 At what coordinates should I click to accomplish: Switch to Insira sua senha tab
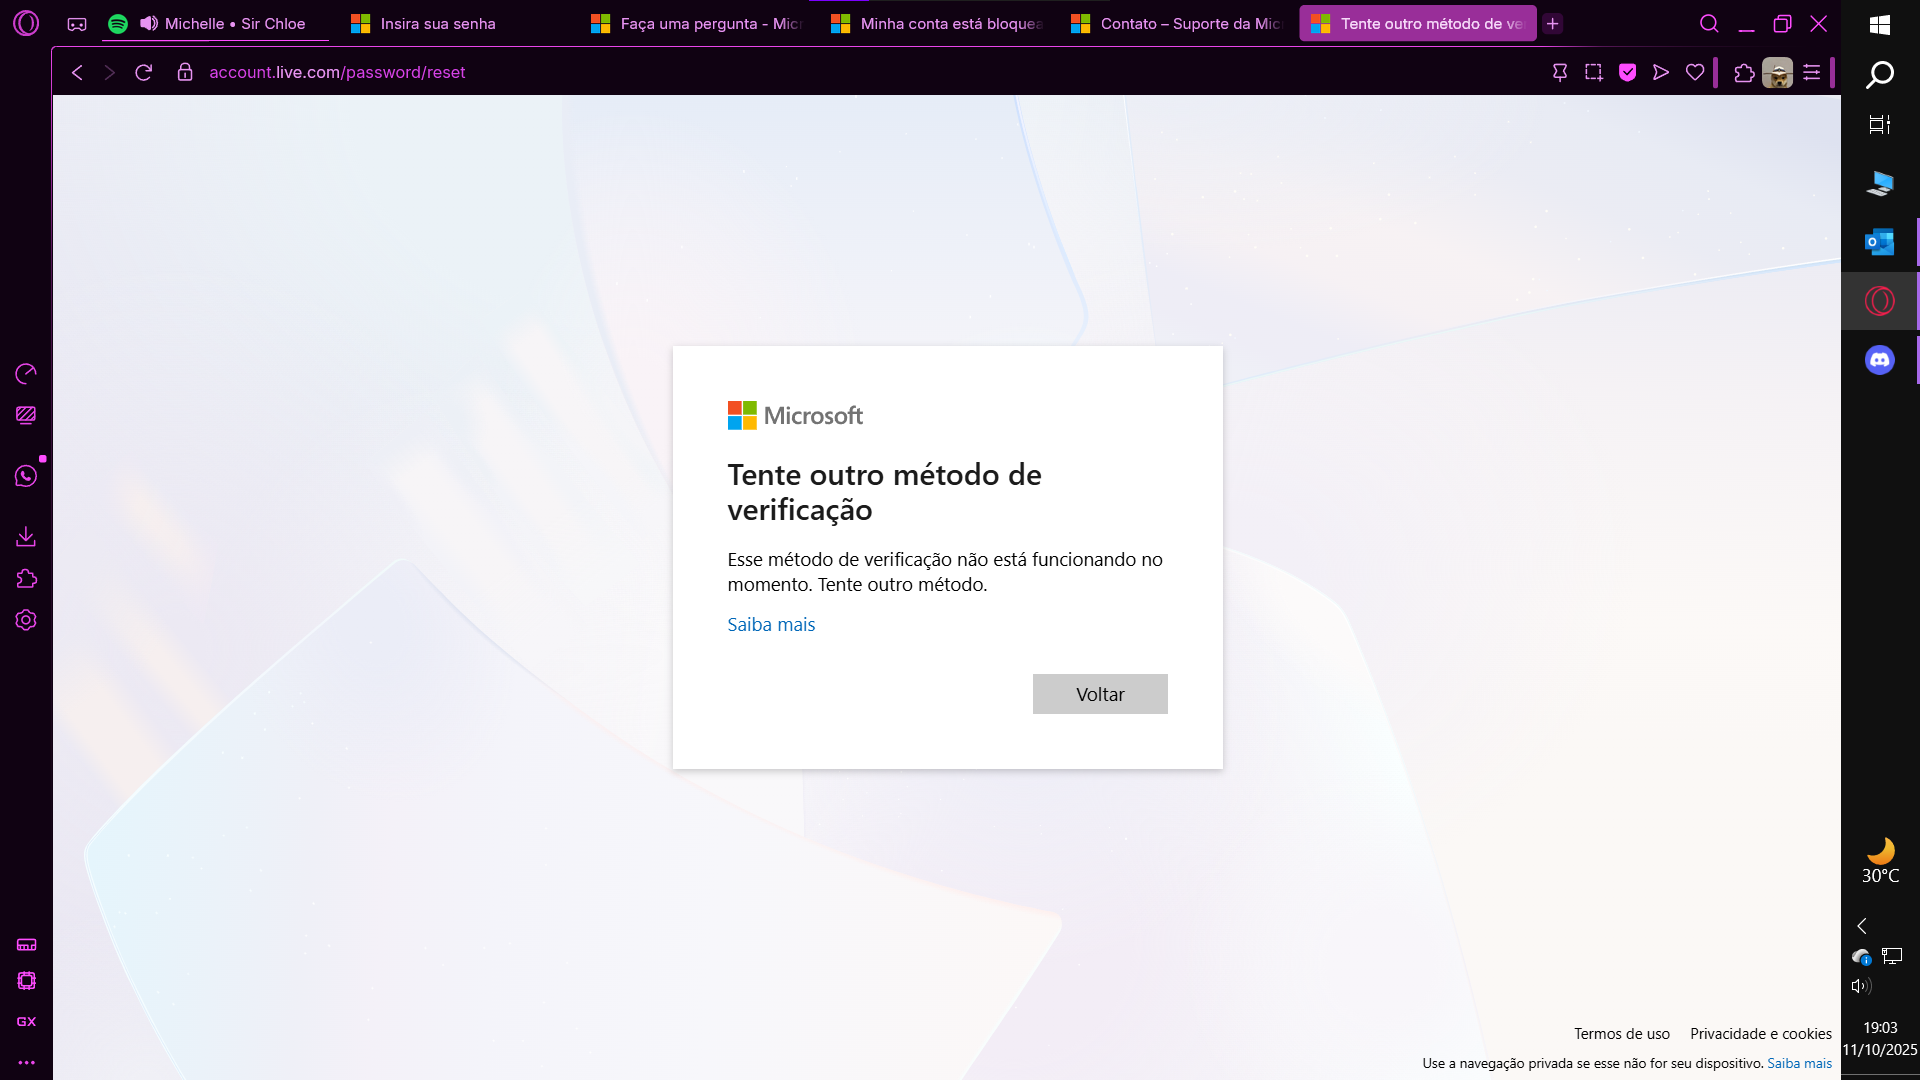[x=438, y=23]
